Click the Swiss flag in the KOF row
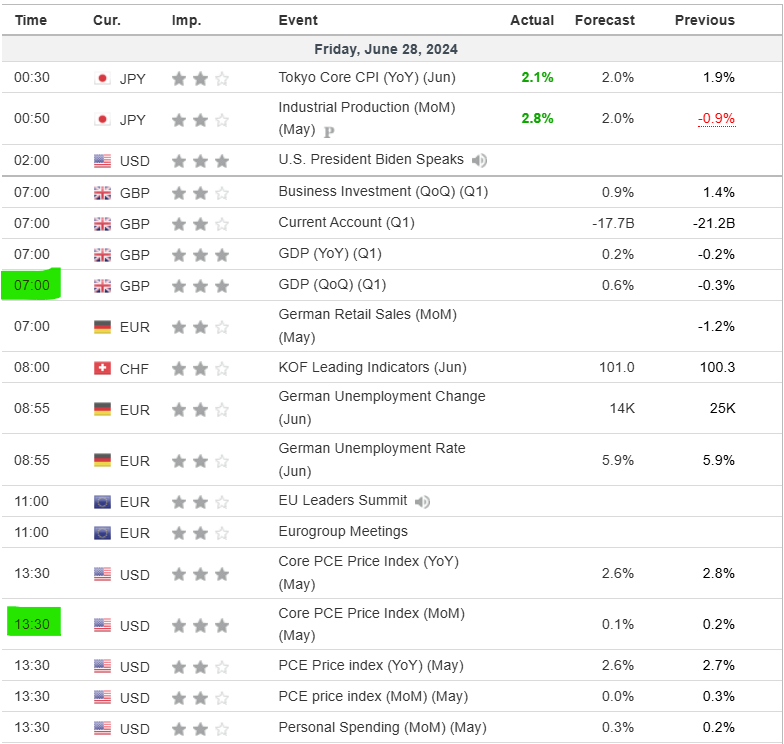 click(x=102, y=368)
